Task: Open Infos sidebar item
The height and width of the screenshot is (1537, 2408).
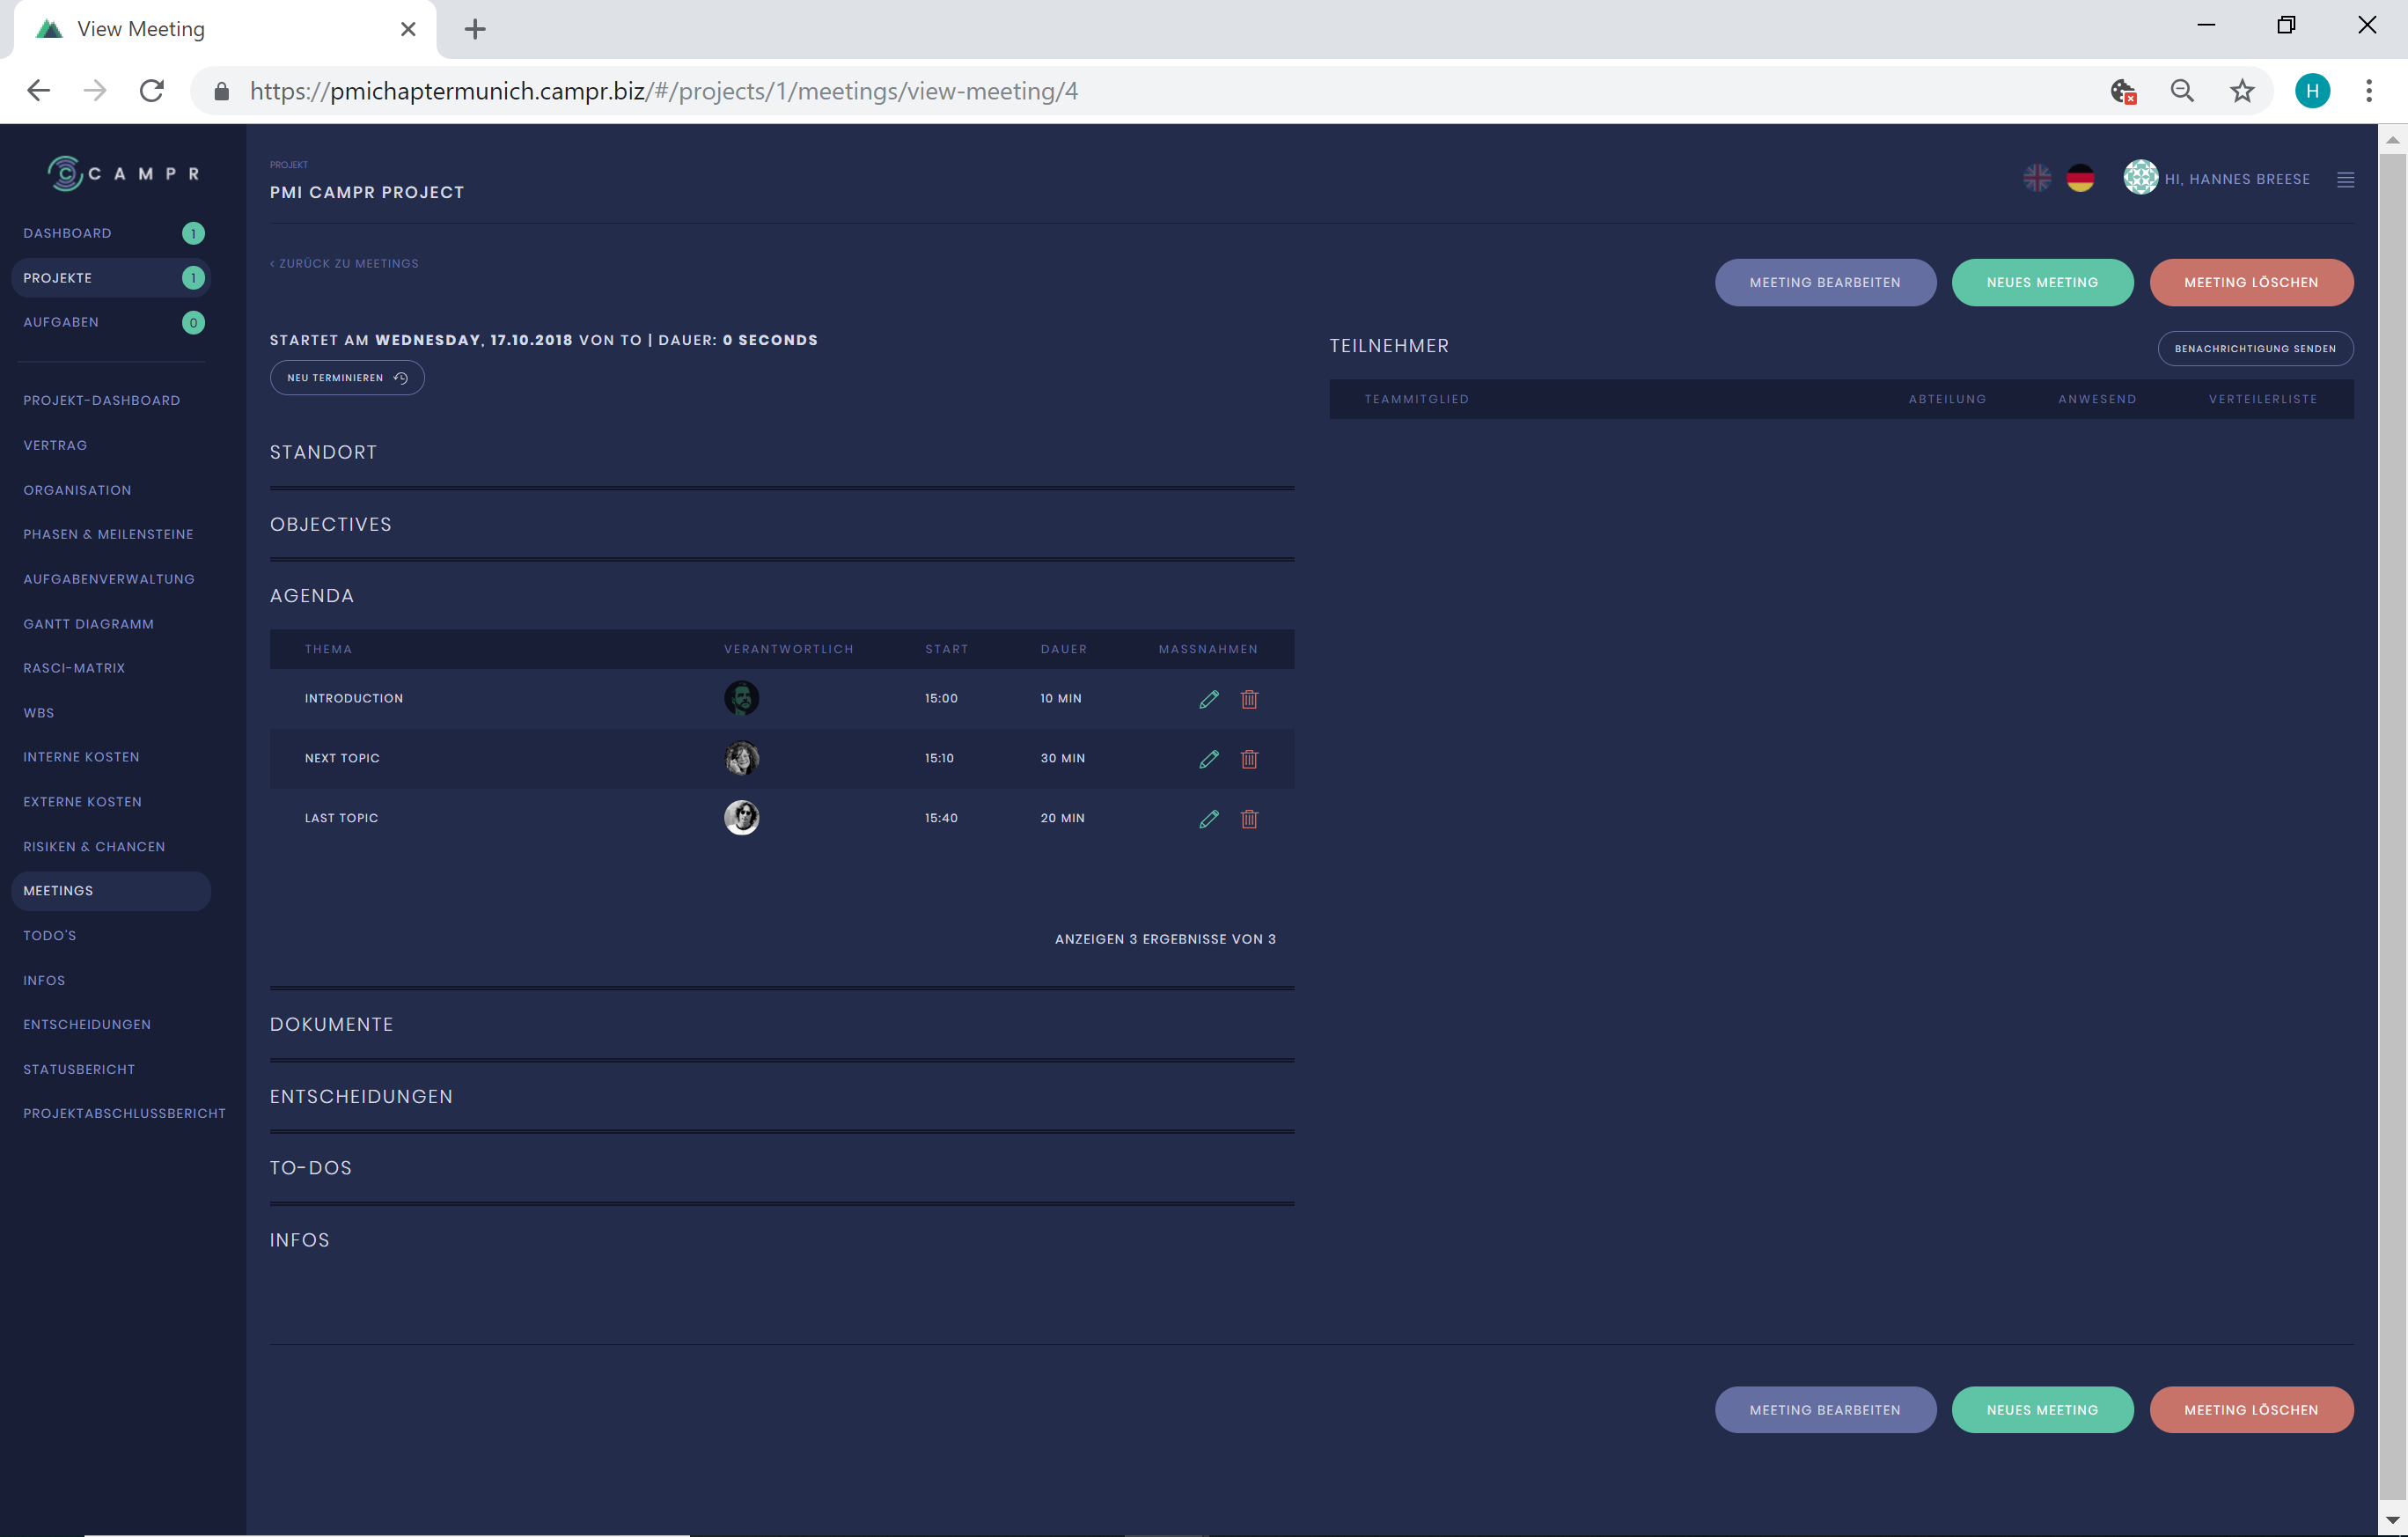Action: (44, 981)
